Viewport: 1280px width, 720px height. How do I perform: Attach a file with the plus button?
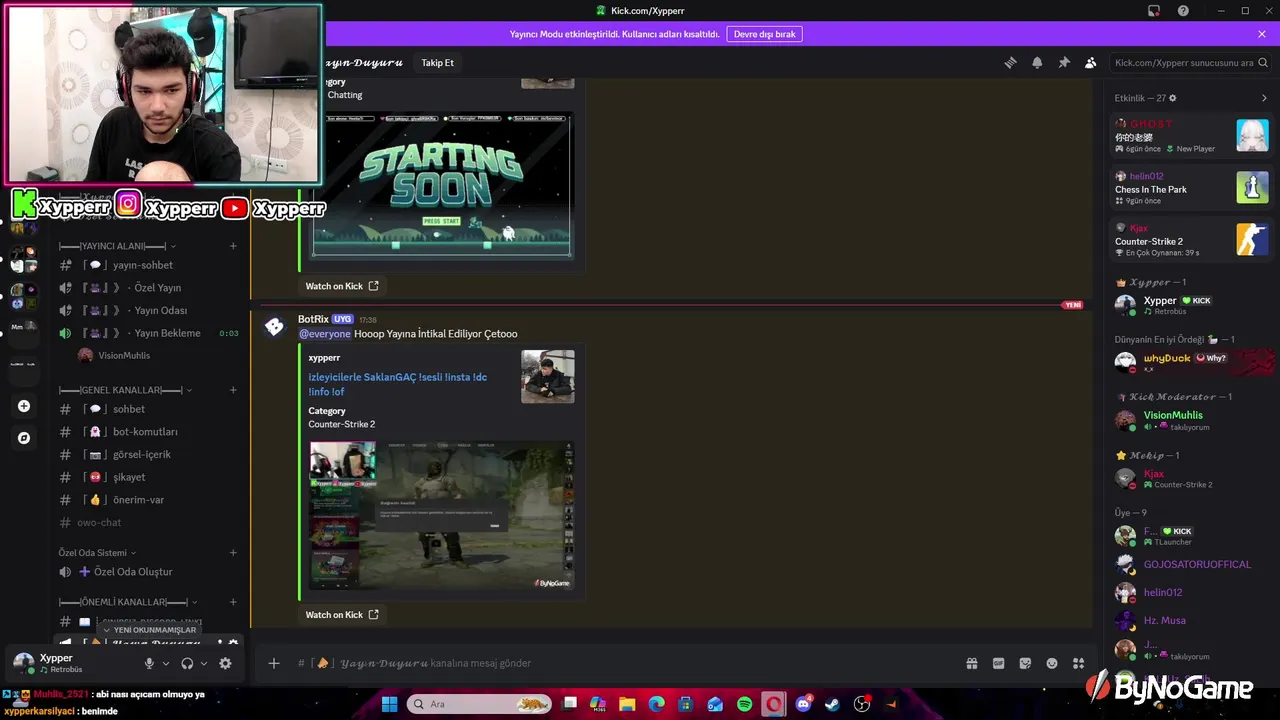tap(273, 663)
